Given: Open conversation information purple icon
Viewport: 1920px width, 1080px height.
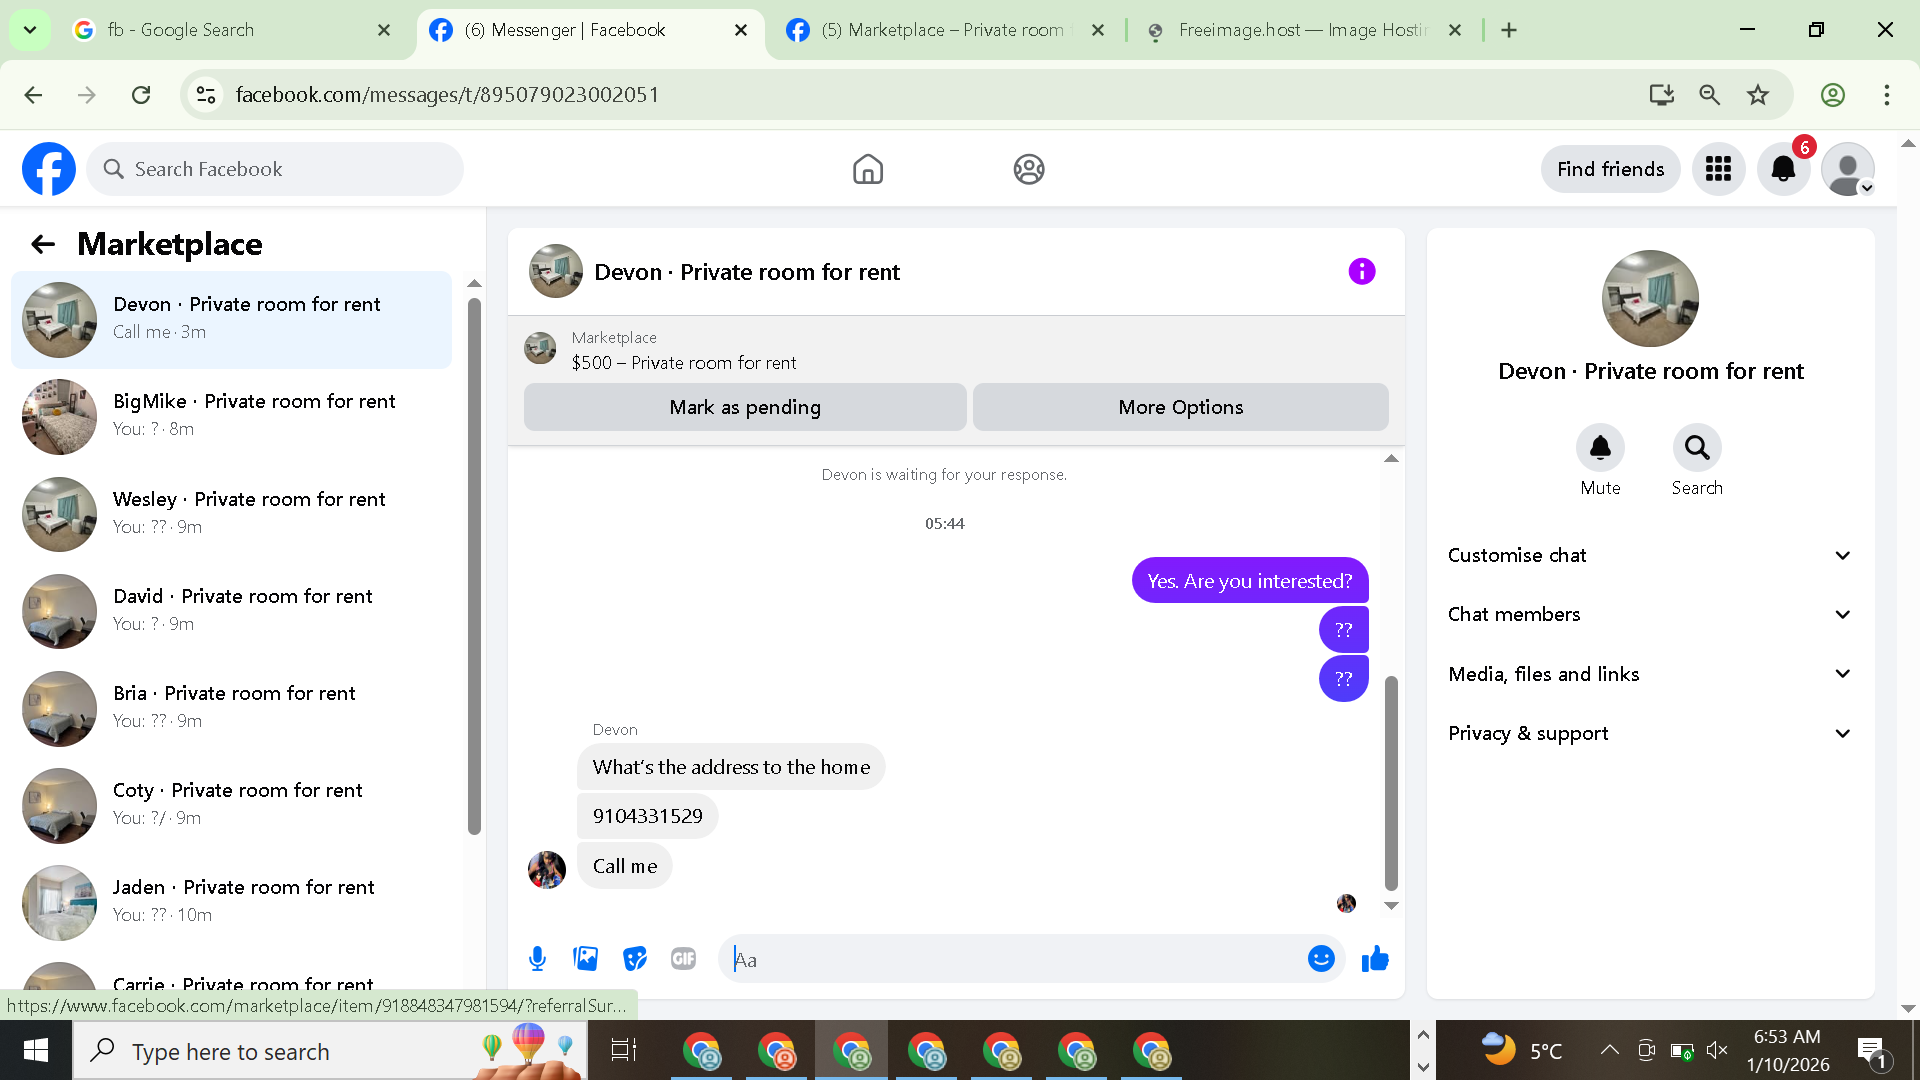Looking at the screenshot, I should pos(1361,271).
